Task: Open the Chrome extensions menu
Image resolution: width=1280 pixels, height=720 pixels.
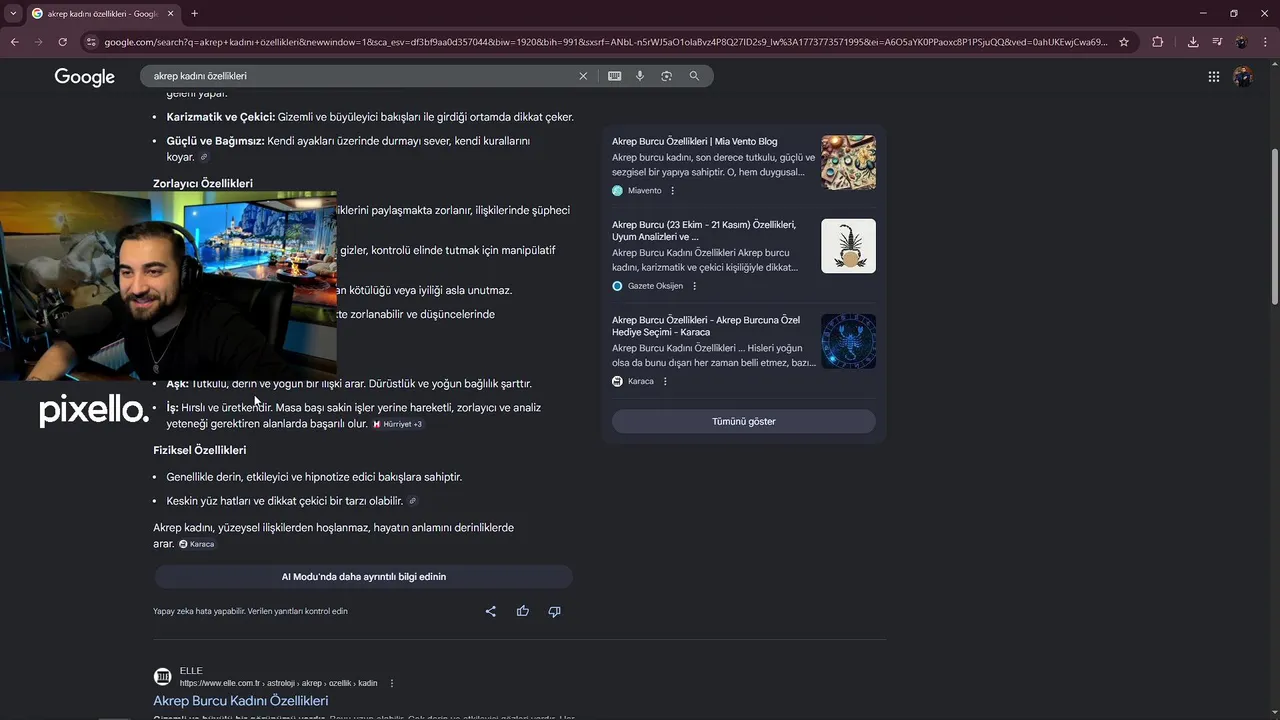Action: tap(1158, 42)
